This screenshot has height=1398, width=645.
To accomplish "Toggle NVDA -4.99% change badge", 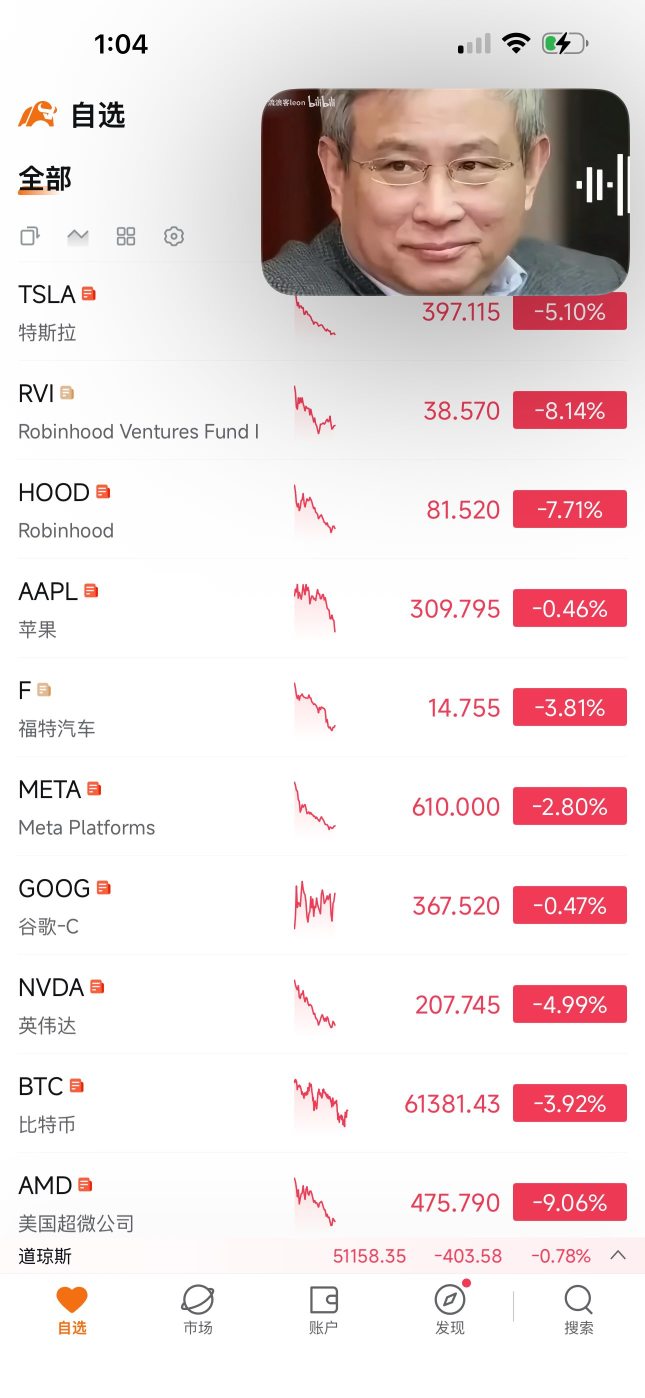I will pyautogui.click(x=570, y=1004).
